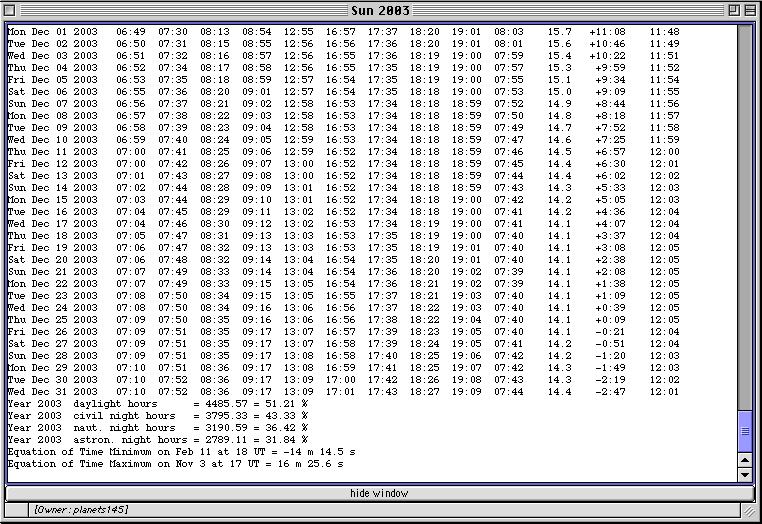Click the Owner: planets145 status text
The image size is (762, 524).
pos(80,510)
